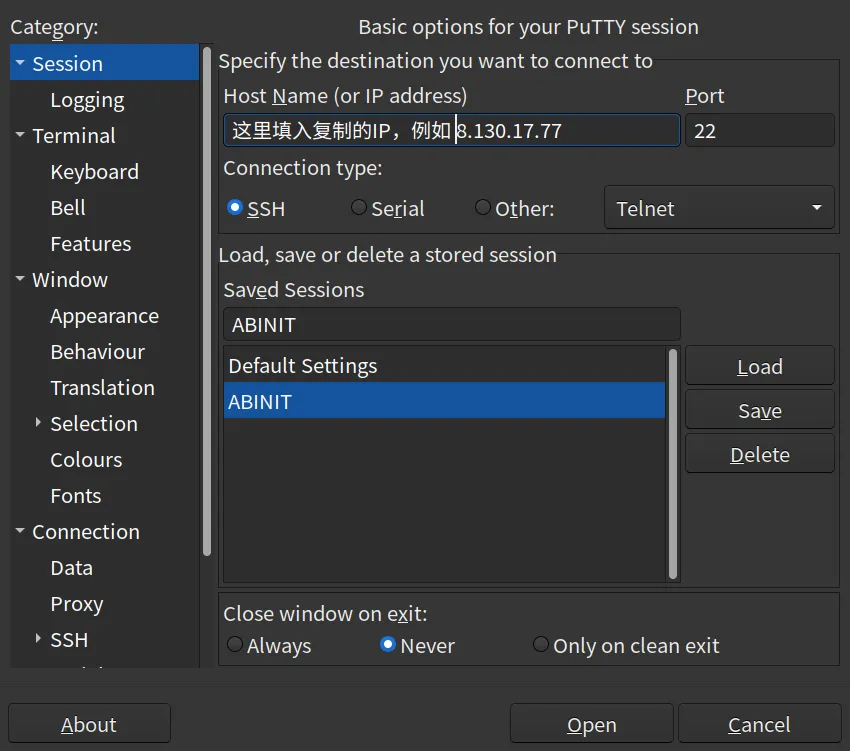Collapse the Terminal category arrow
This screenshot has width=850, height=751.
point(20,135)
